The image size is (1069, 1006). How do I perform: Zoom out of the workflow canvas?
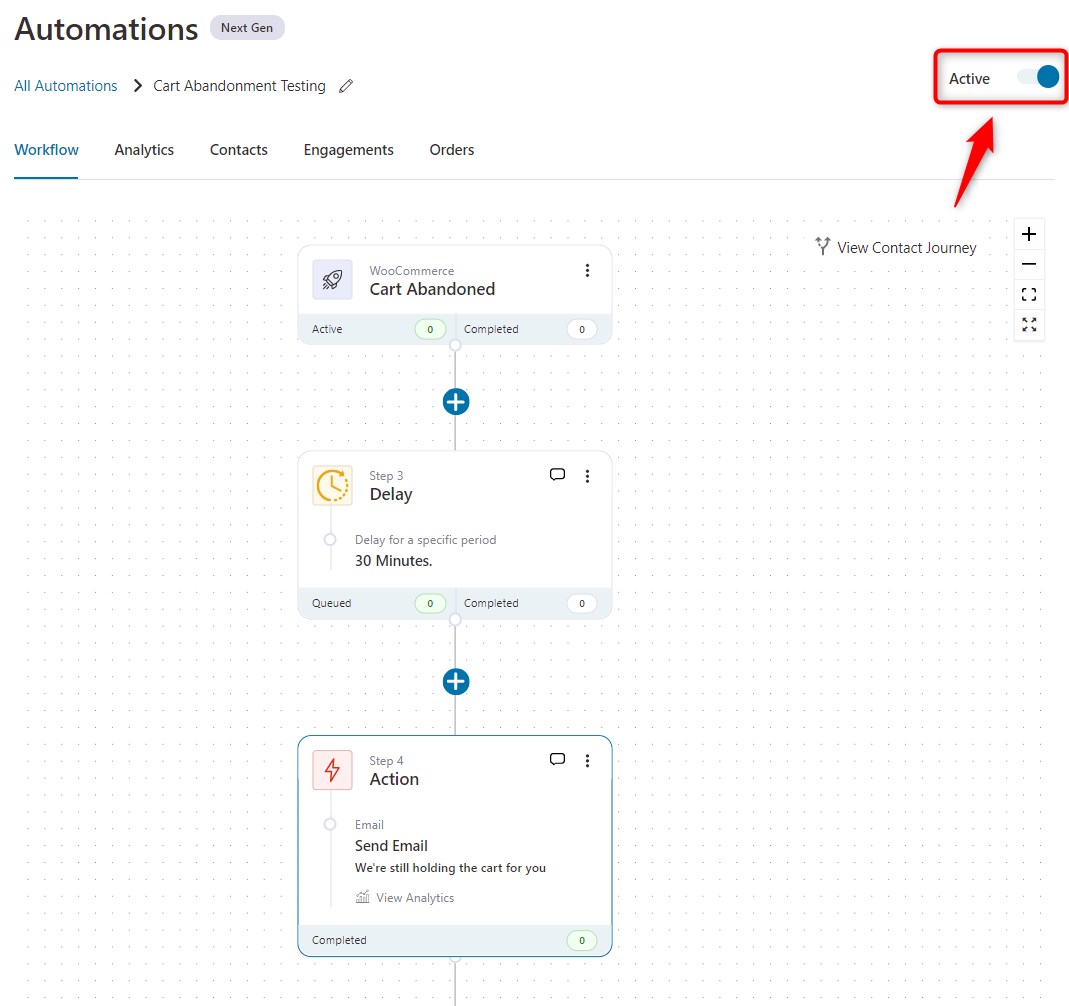[x=1029, y=263]
